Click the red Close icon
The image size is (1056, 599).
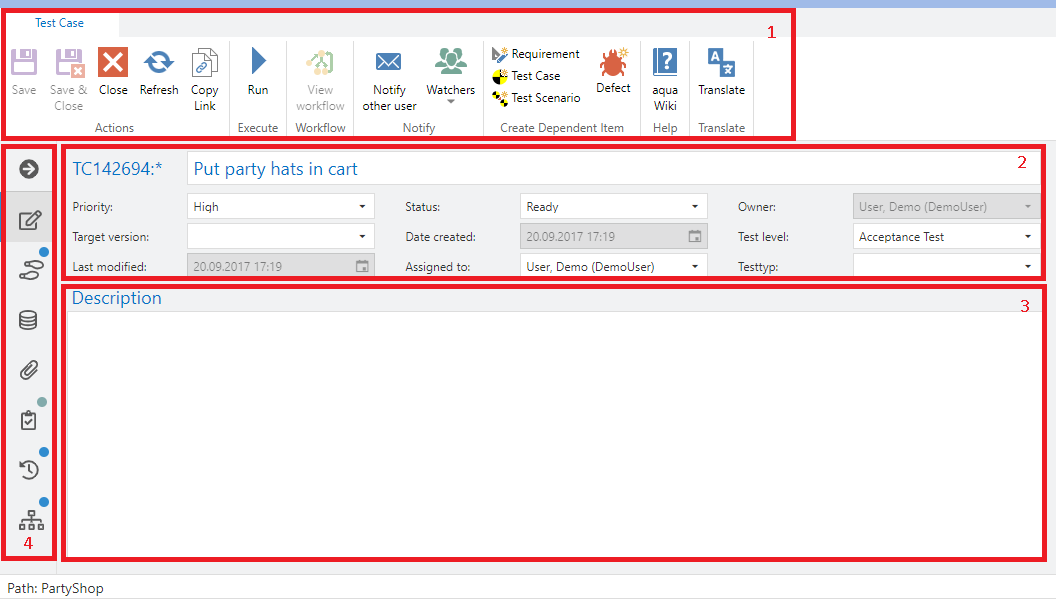113,64
